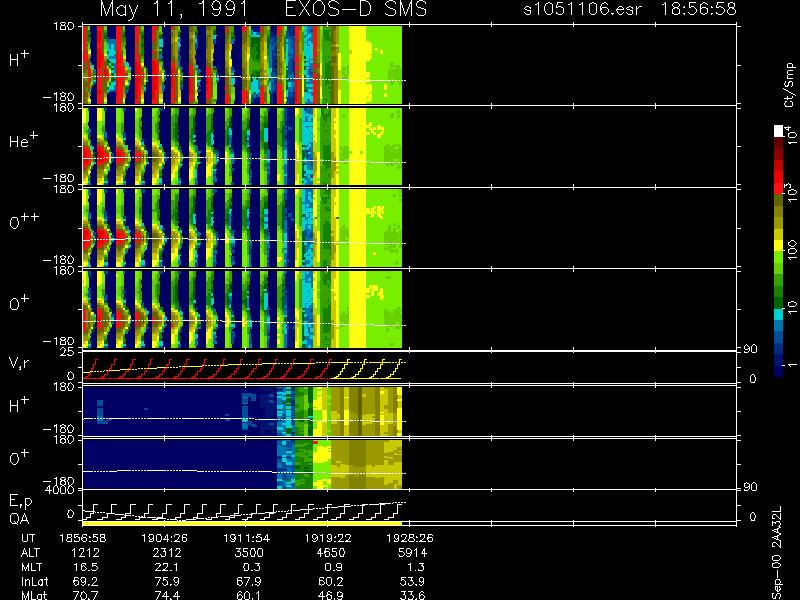Viewport: 800px width, 600px height.
Task: Click the He+ panel label
Action: [23, 140]
